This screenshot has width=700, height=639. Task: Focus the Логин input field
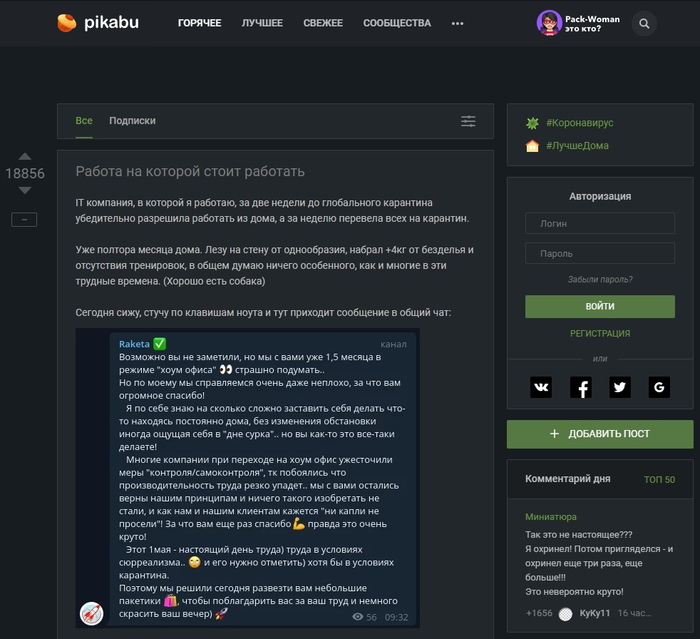pyautogui.click(x=600, y=223)
